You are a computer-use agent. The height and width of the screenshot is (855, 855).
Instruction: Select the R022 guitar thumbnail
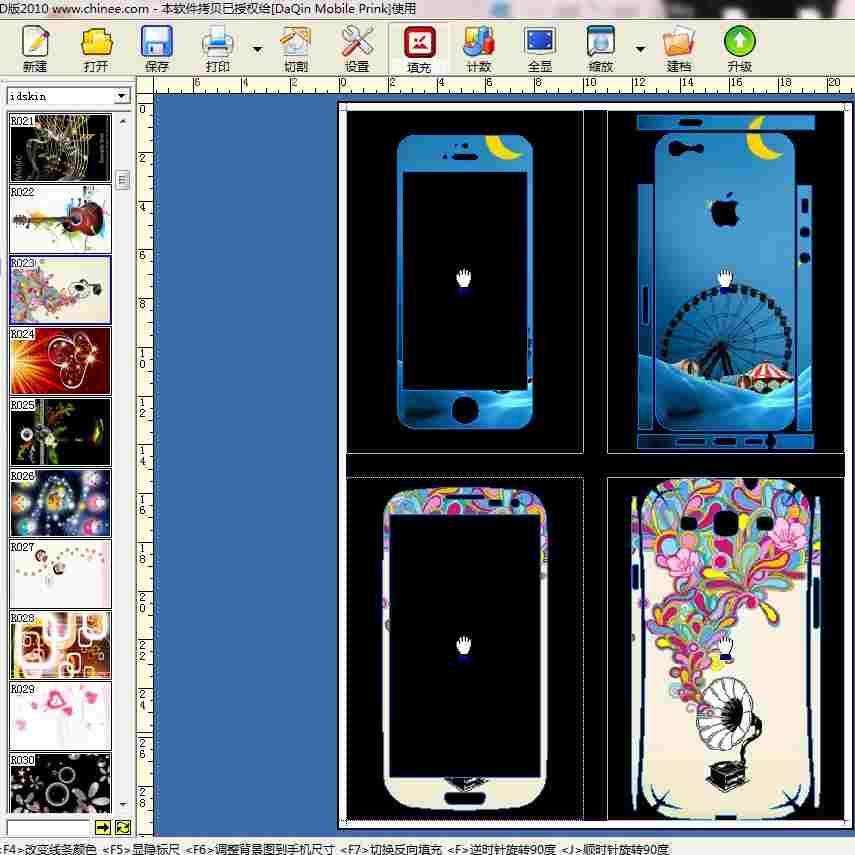pyautogui.click(x=60, y=218)
